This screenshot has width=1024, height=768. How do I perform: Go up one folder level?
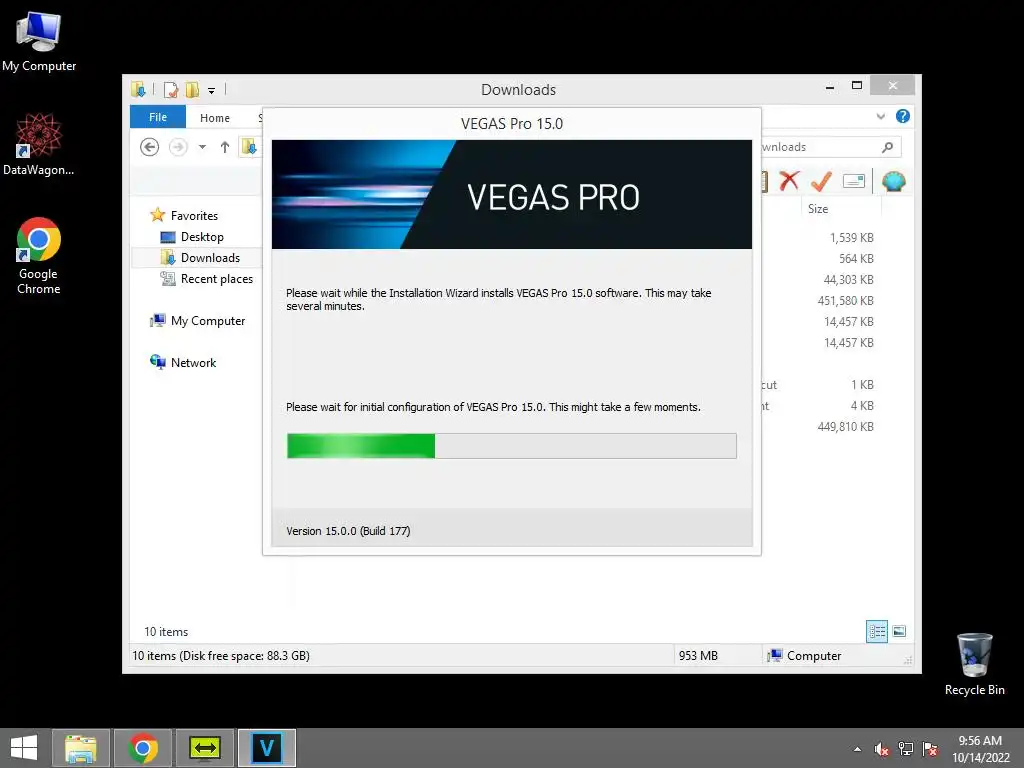point(225,147)
